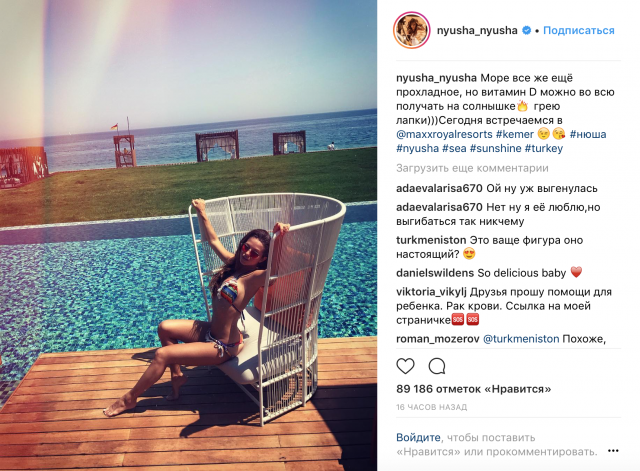Open the three-dots more options menu
The width and height of the screenshot is (640, 471).
(x=613, y=451)
